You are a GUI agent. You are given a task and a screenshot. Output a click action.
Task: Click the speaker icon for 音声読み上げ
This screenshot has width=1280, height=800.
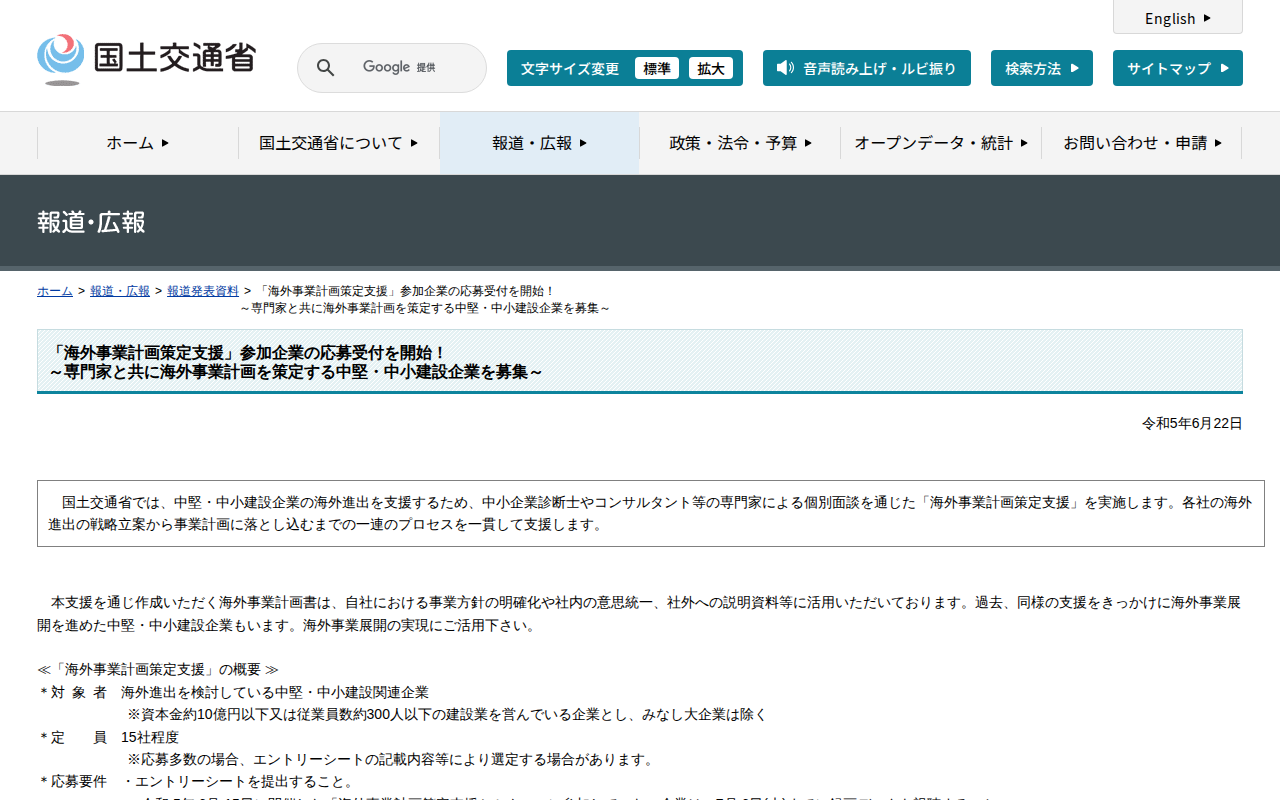coord(785,68)
